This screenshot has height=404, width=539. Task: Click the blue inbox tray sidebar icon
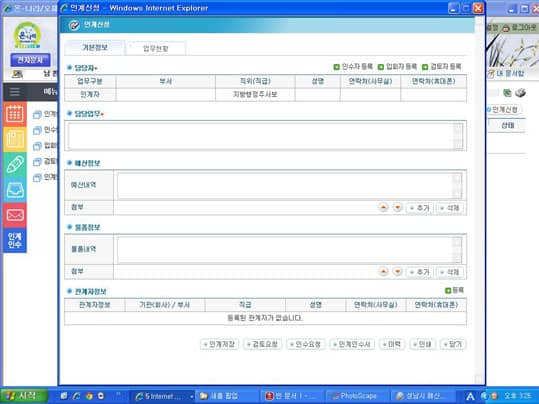(x=15, y=190)
